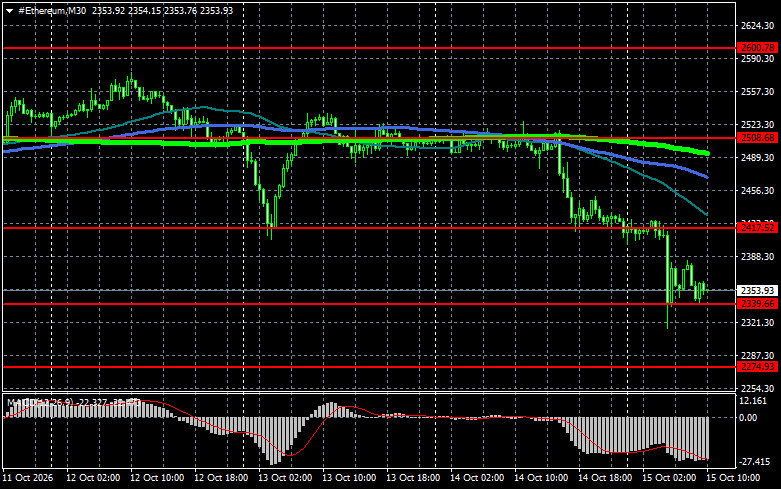Click the MACD scale value 12.161
This screenshot has height=489, width=781.
pyautogui.click(x=753, y=401)
